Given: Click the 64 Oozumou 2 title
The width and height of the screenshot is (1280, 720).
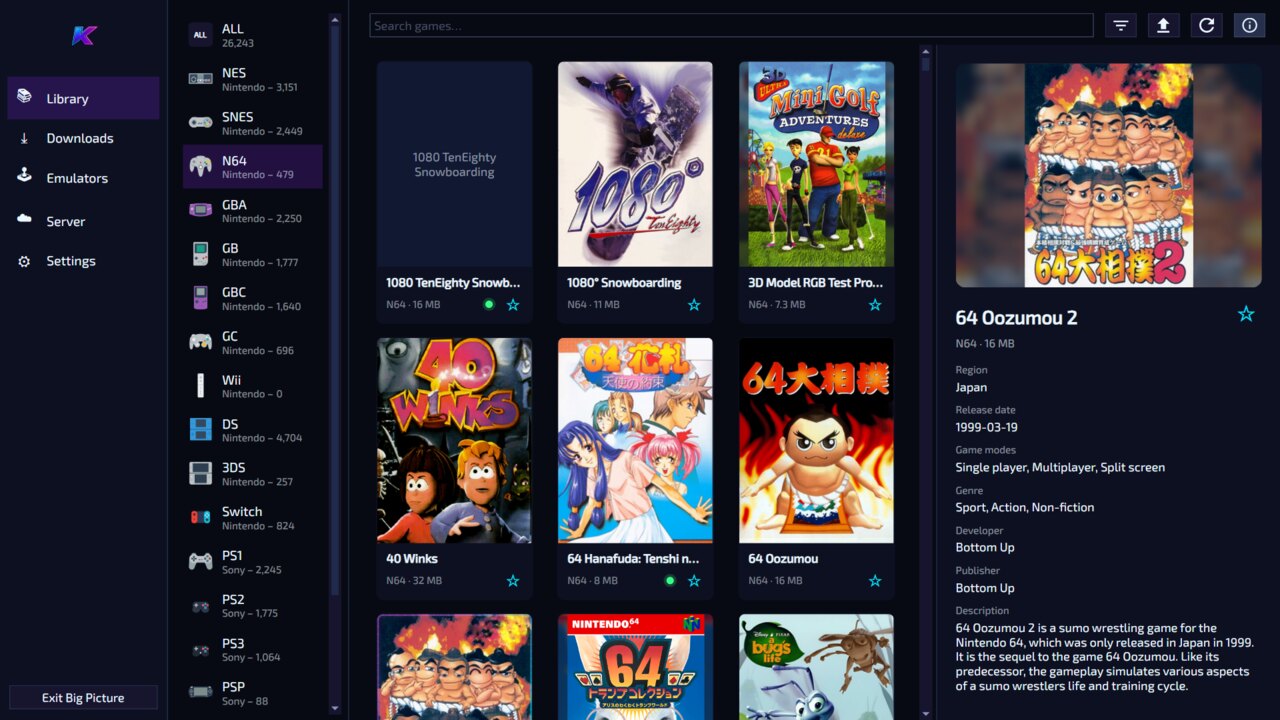Looking at the screenshot, I should click(x=1017, y=318).
